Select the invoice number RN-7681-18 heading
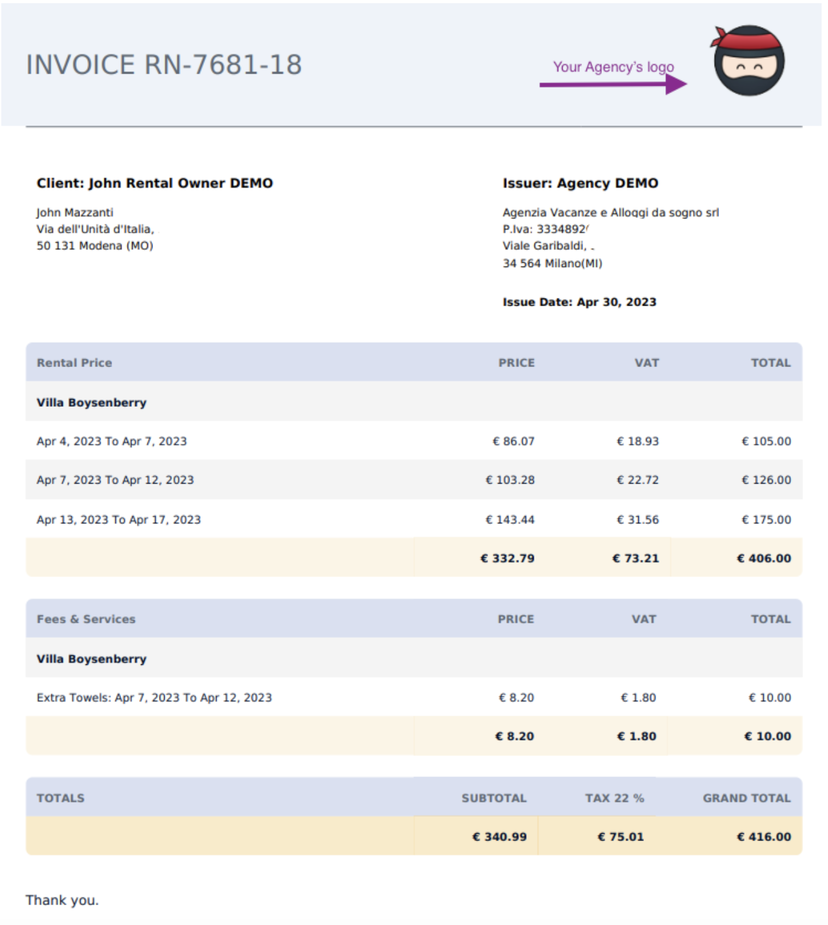The width and height of the screenshot is (828, 925). tap(165, 64)
